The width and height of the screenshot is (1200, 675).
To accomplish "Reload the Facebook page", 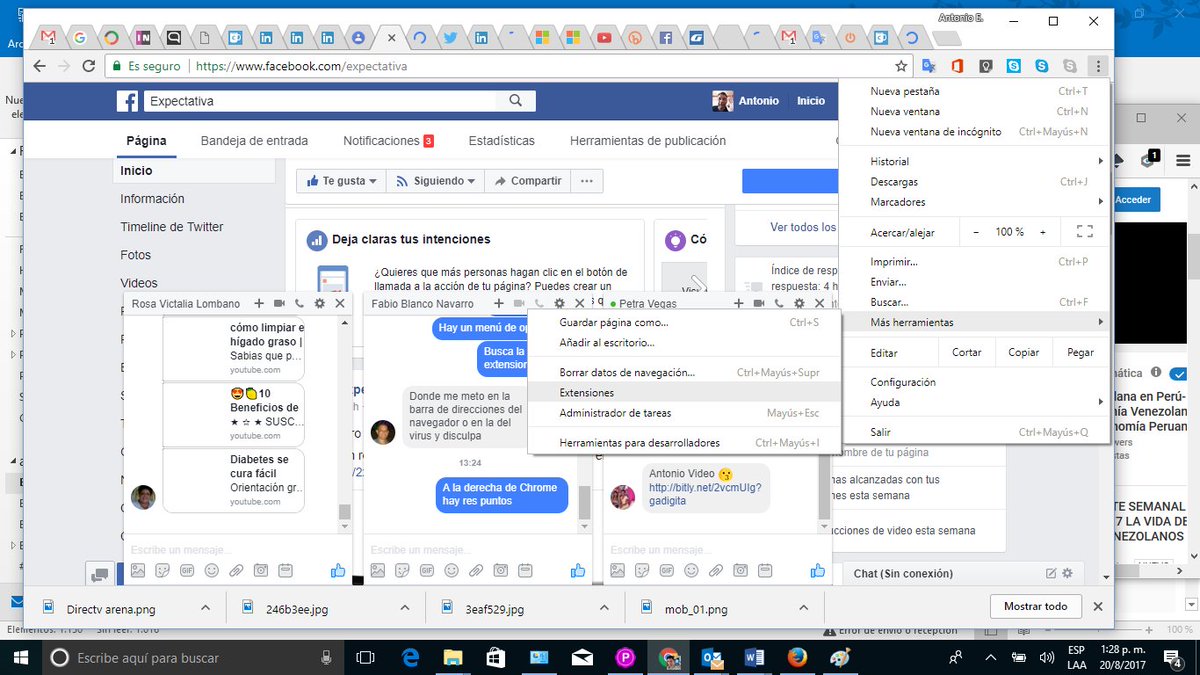I will (x=87, y=66).
